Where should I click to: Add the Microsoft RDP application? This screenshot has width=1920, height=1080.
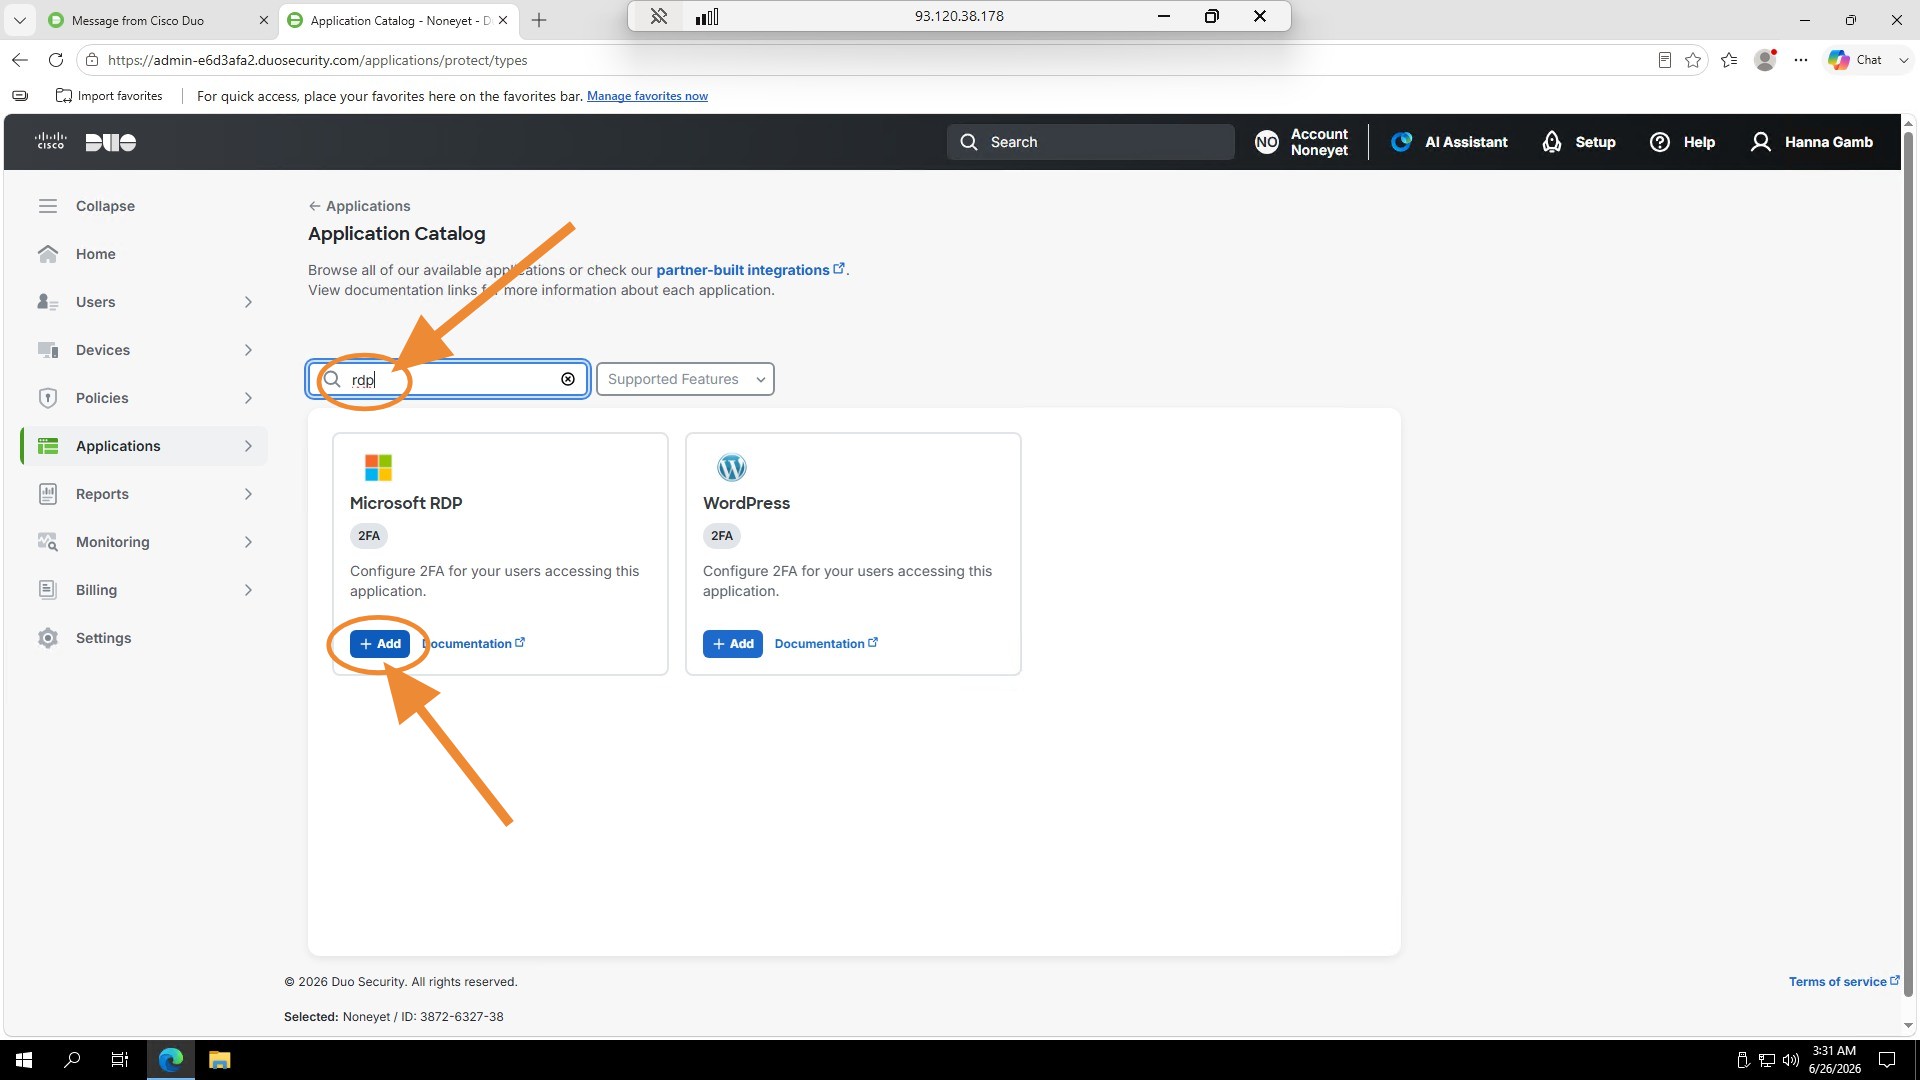[379, 644]
